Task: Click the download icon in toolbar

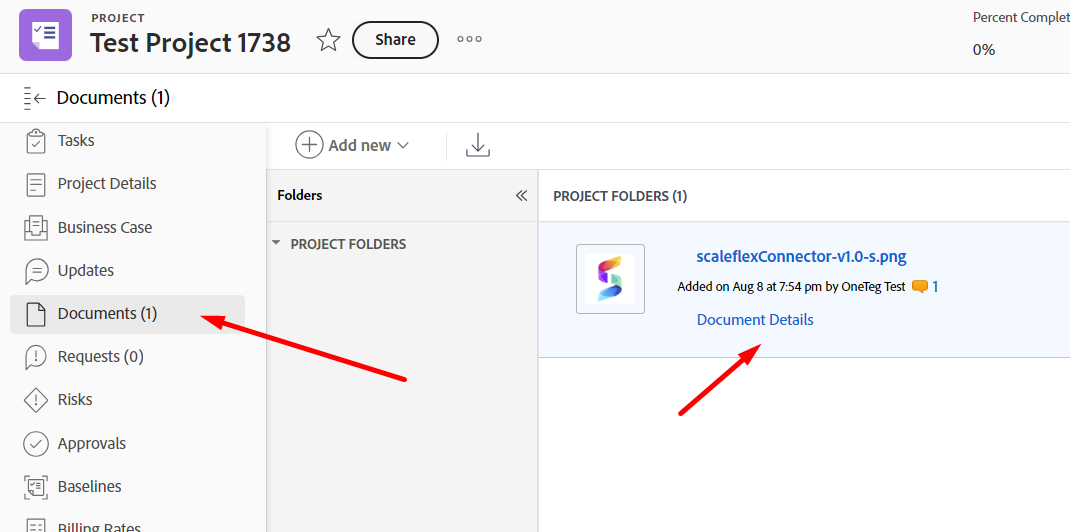Action: point(478,145)
